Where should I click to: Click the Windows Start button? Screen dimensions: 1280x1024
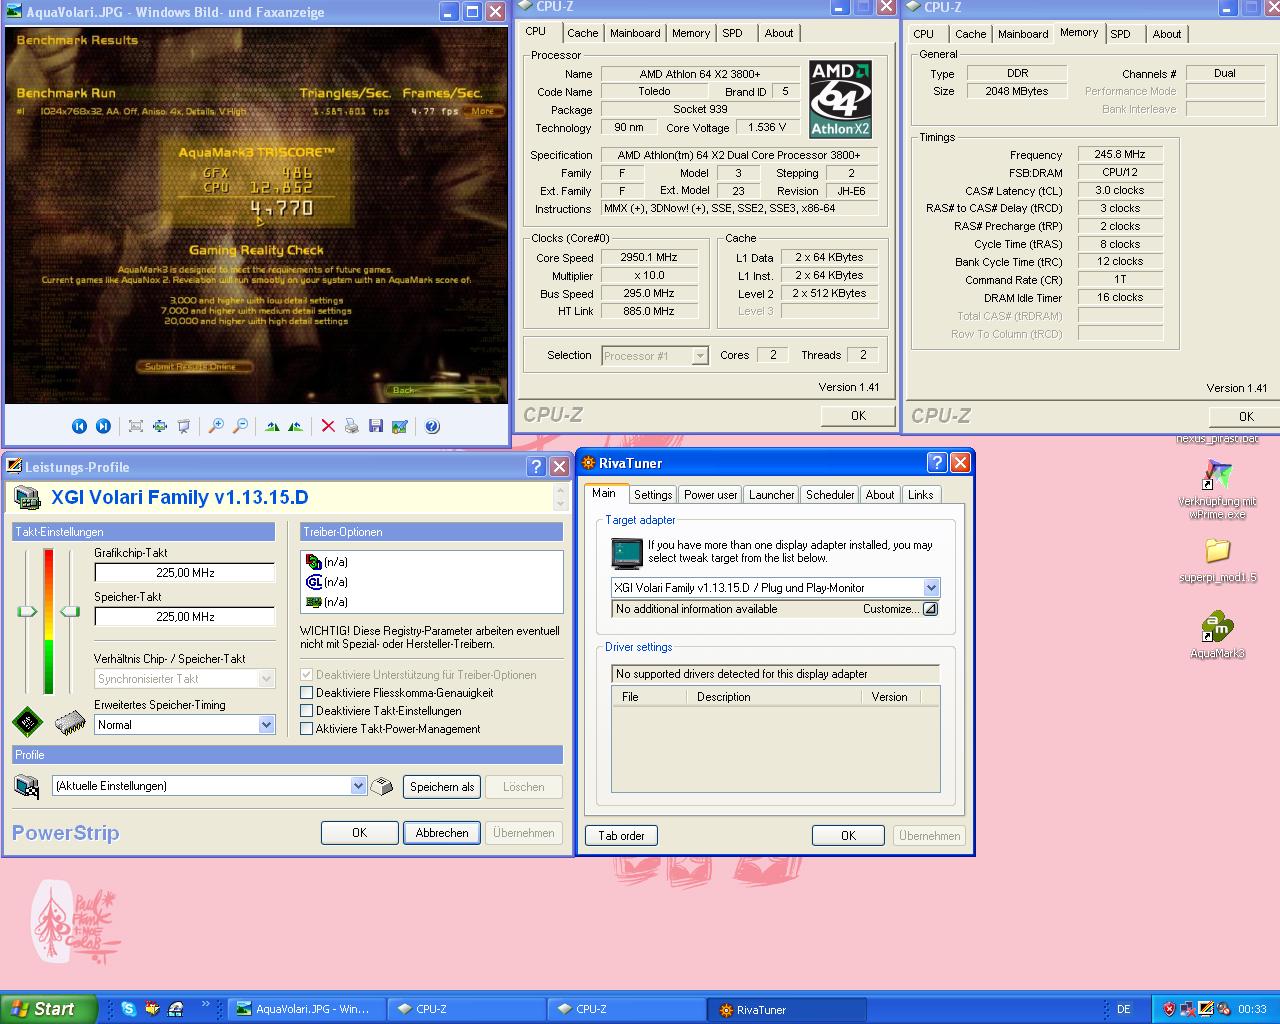coord(48,1009)
